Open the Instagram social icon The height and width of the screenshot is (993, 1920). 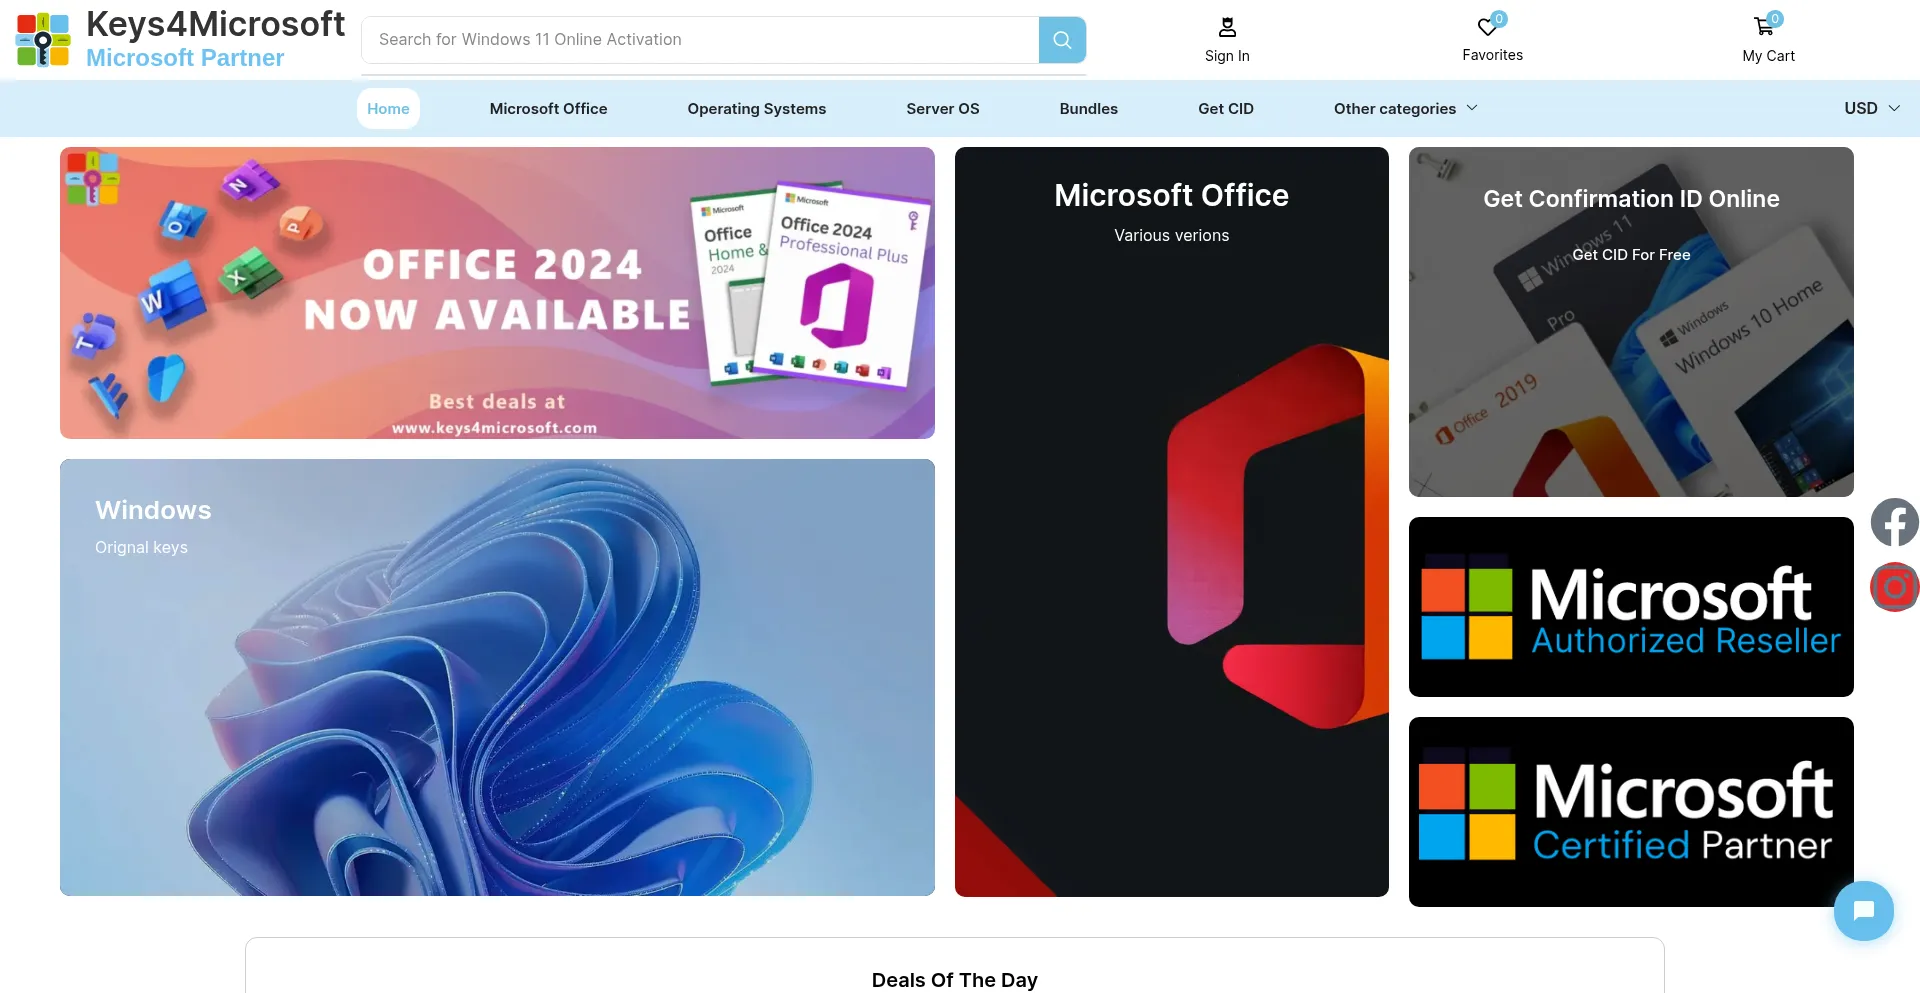pos(1895,587)
